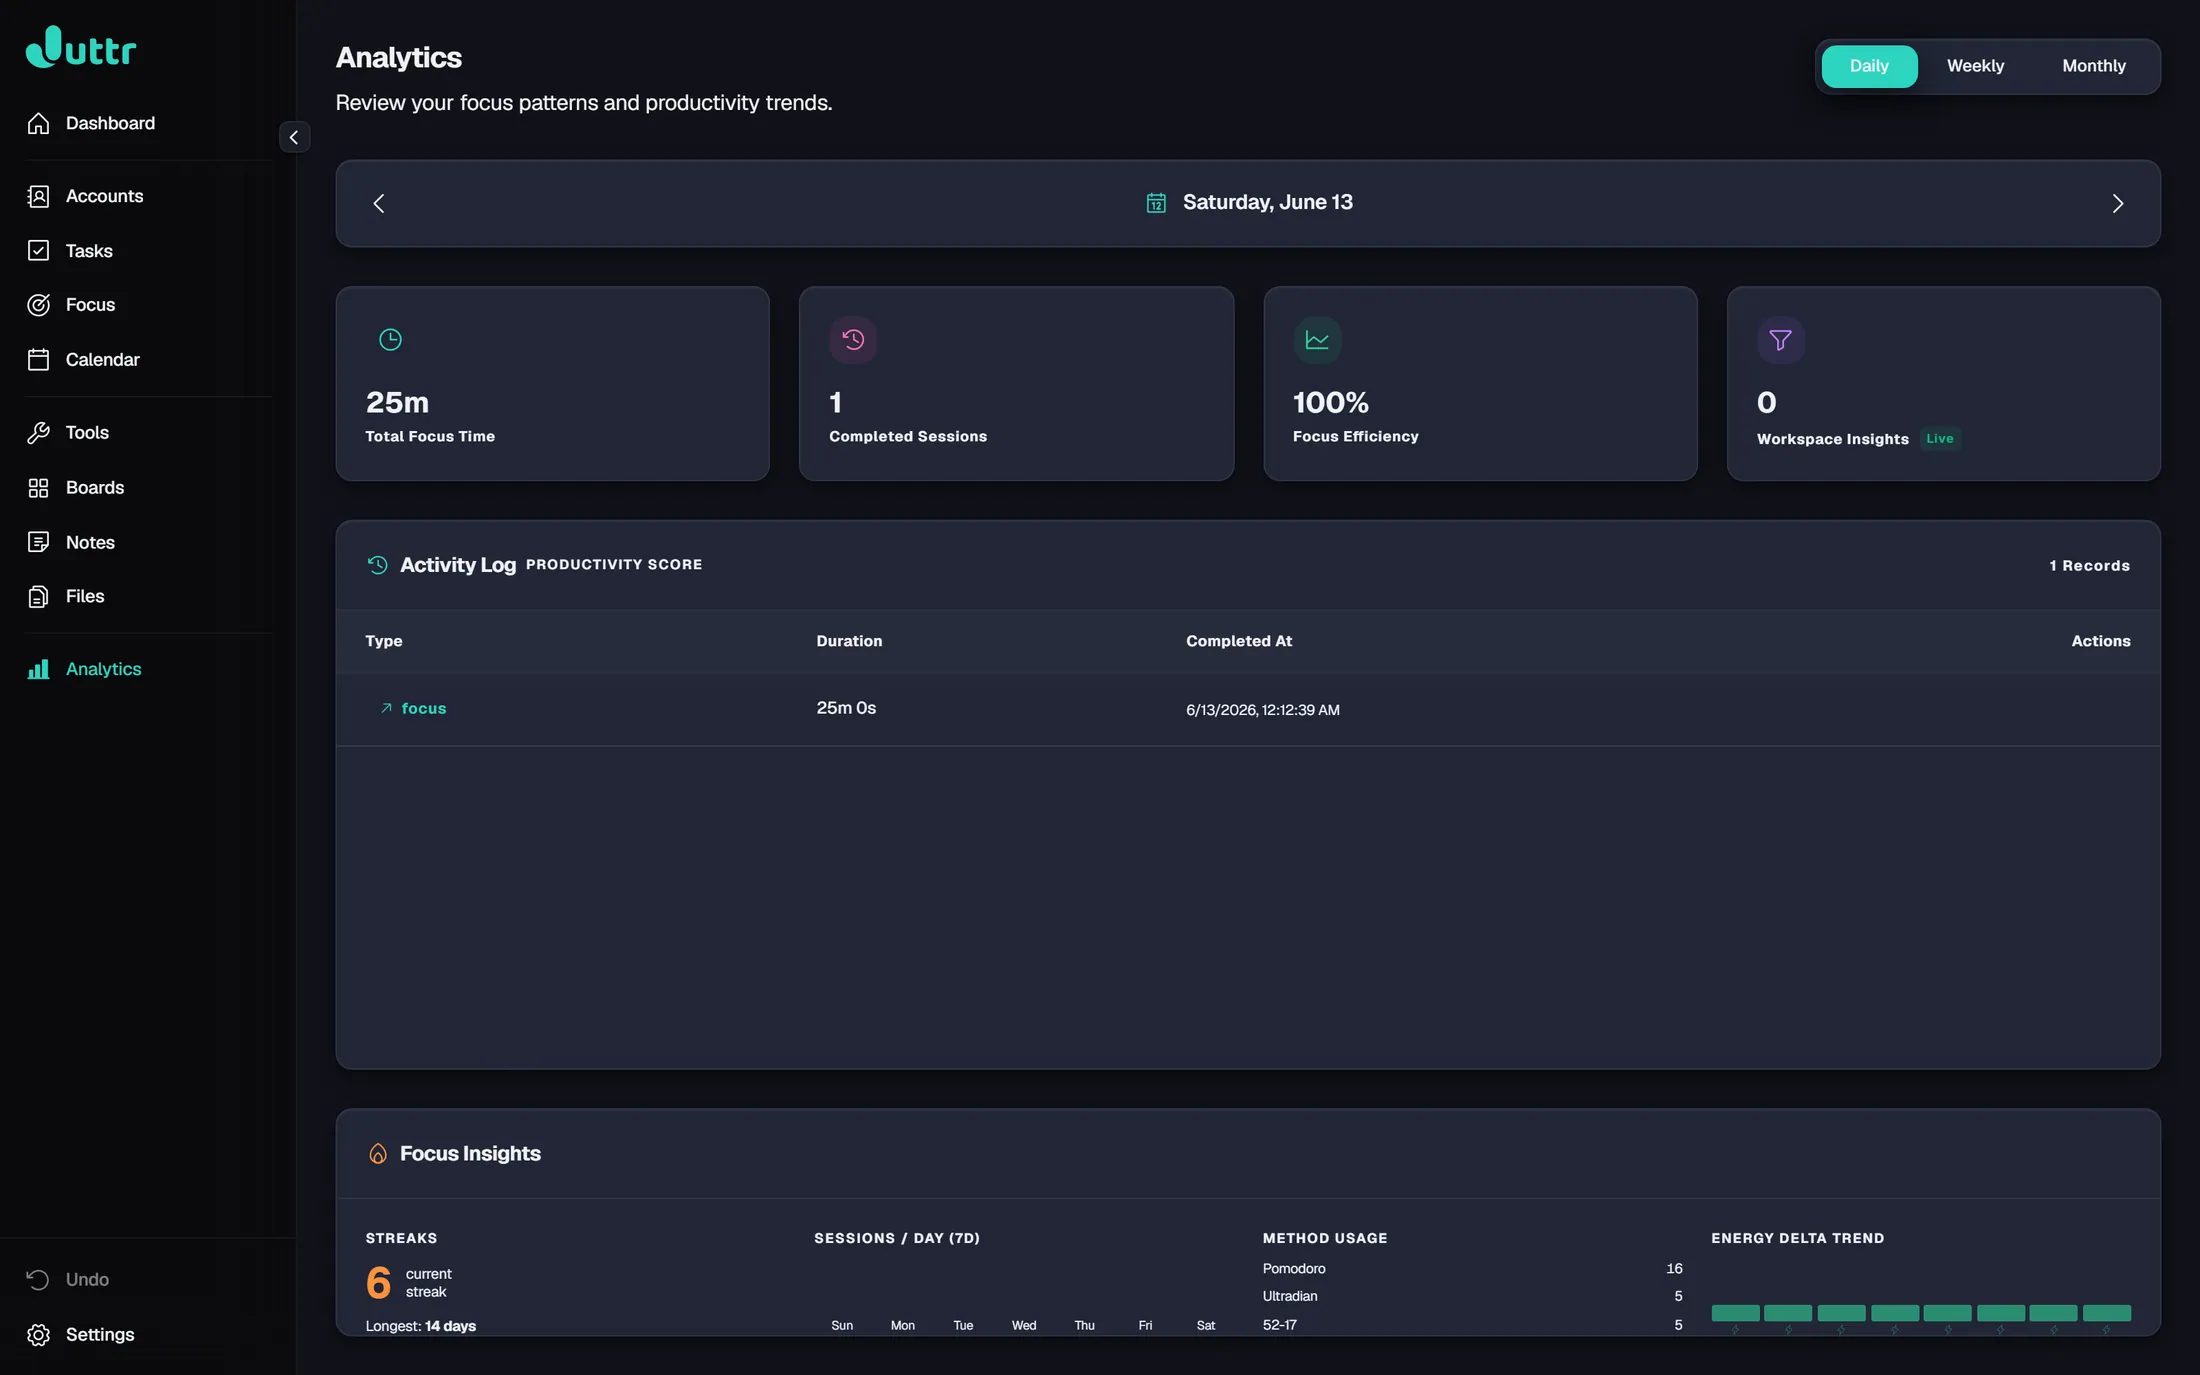The height and width of the screenshot is (1375, 2200).
Task: Go to the previous day
Action: click(379, 204)
